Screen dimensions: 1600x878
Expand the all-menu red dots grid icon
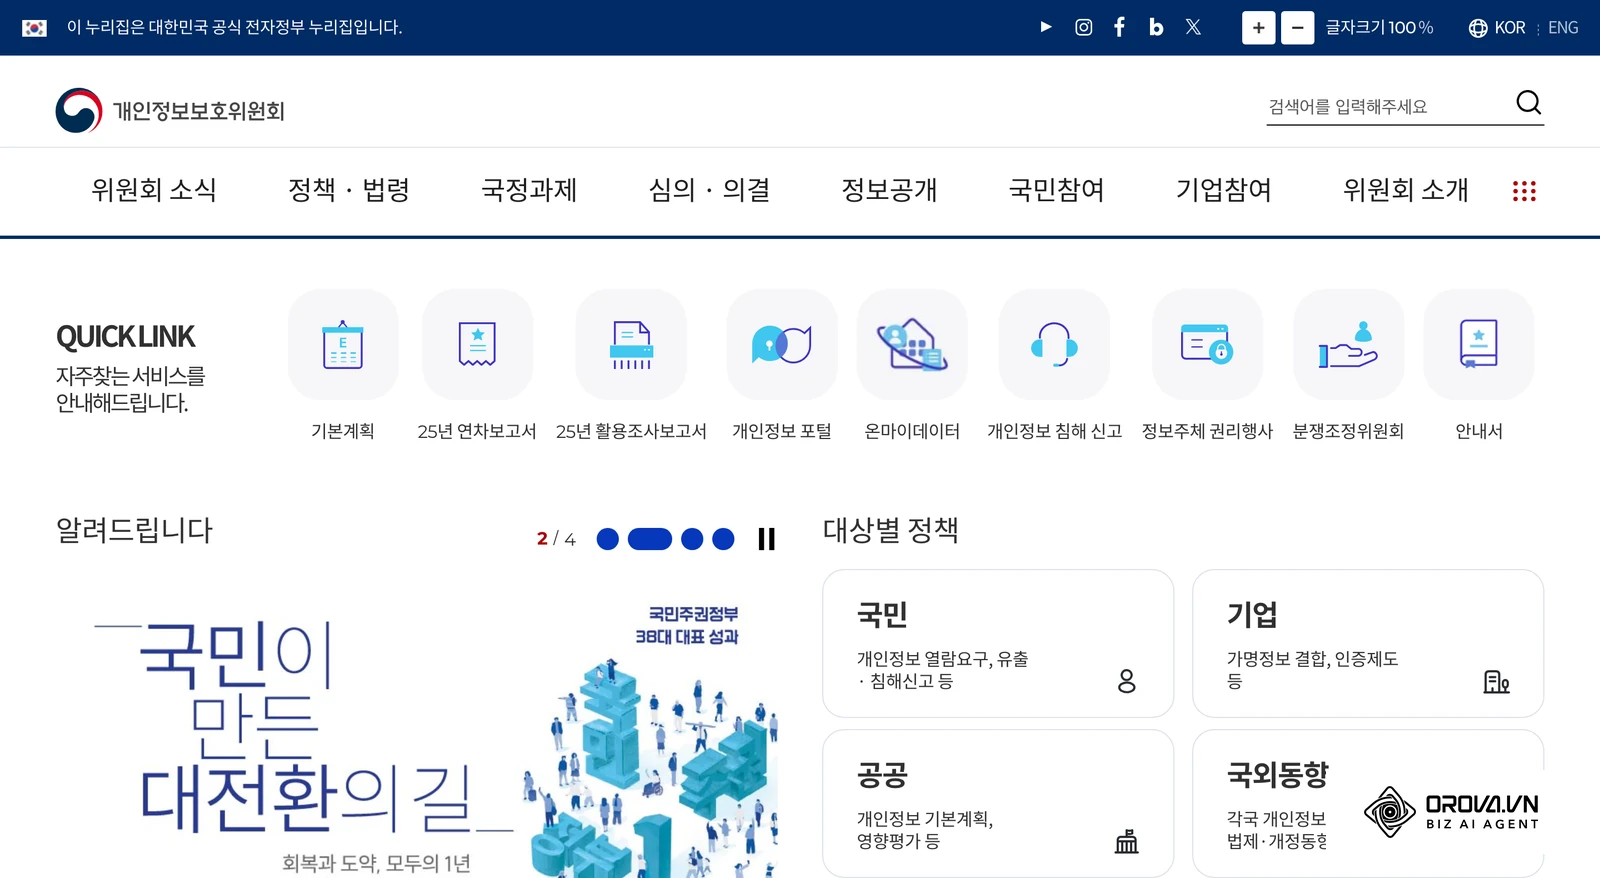pos(1524,191)
